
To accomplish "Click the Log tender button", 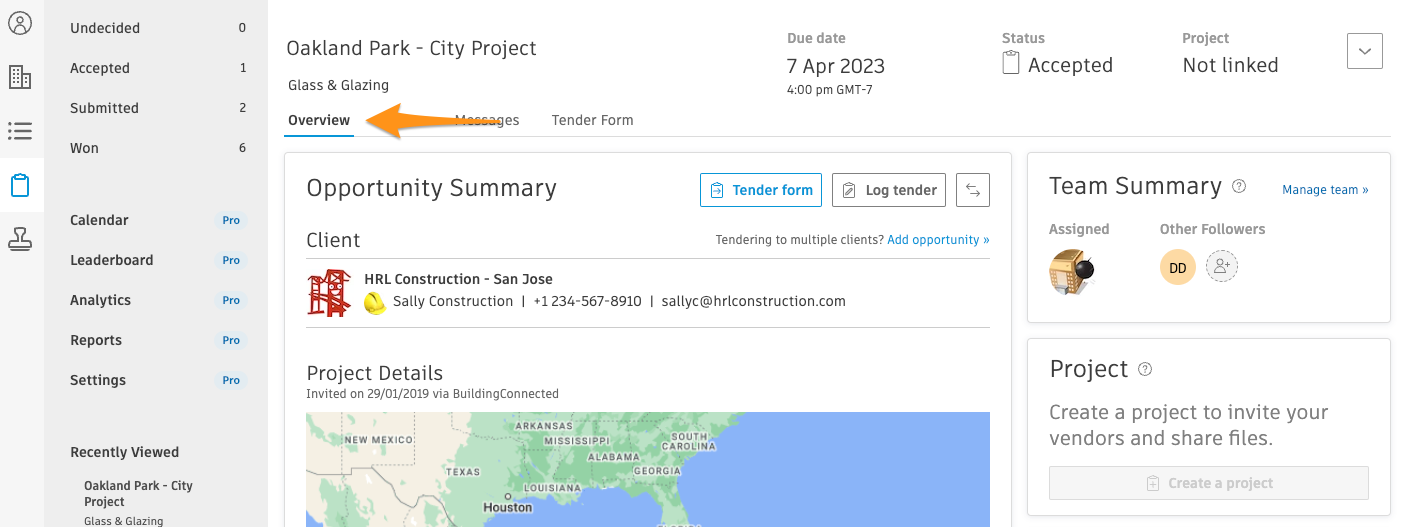I will pyautogui.click(x=889, y=190).
